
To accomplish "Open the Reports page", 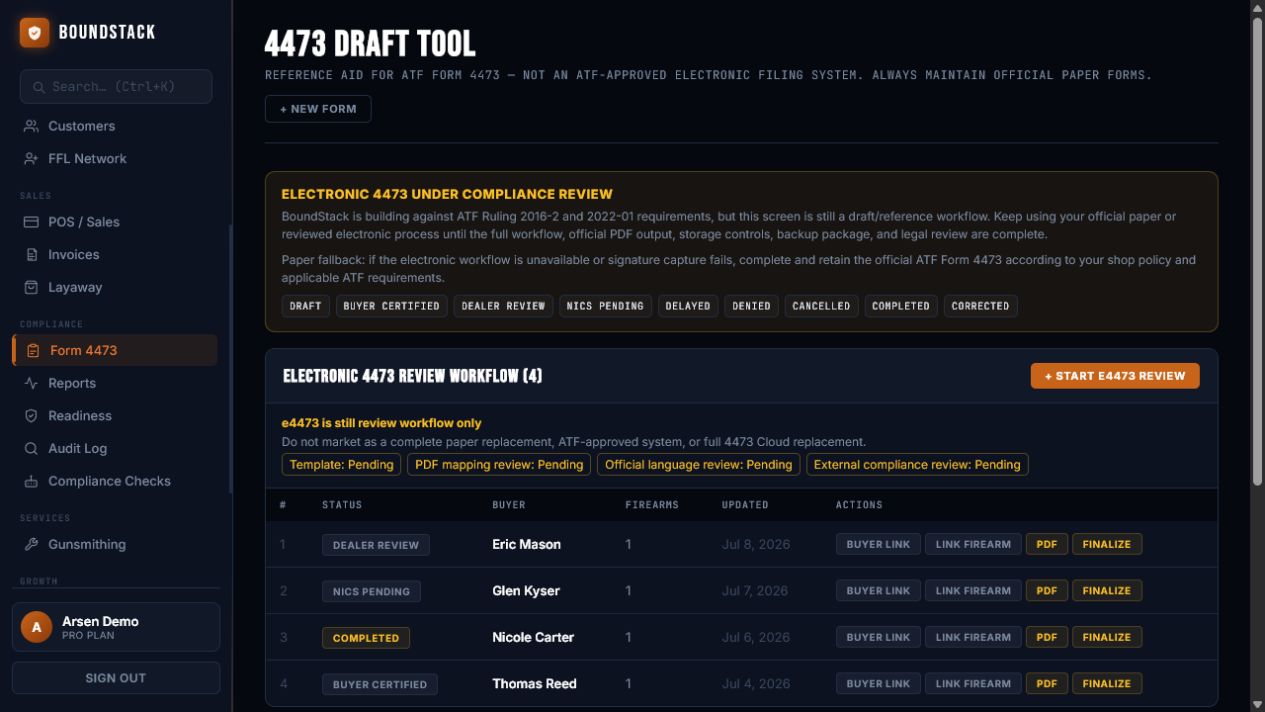I will coord(115,383).
